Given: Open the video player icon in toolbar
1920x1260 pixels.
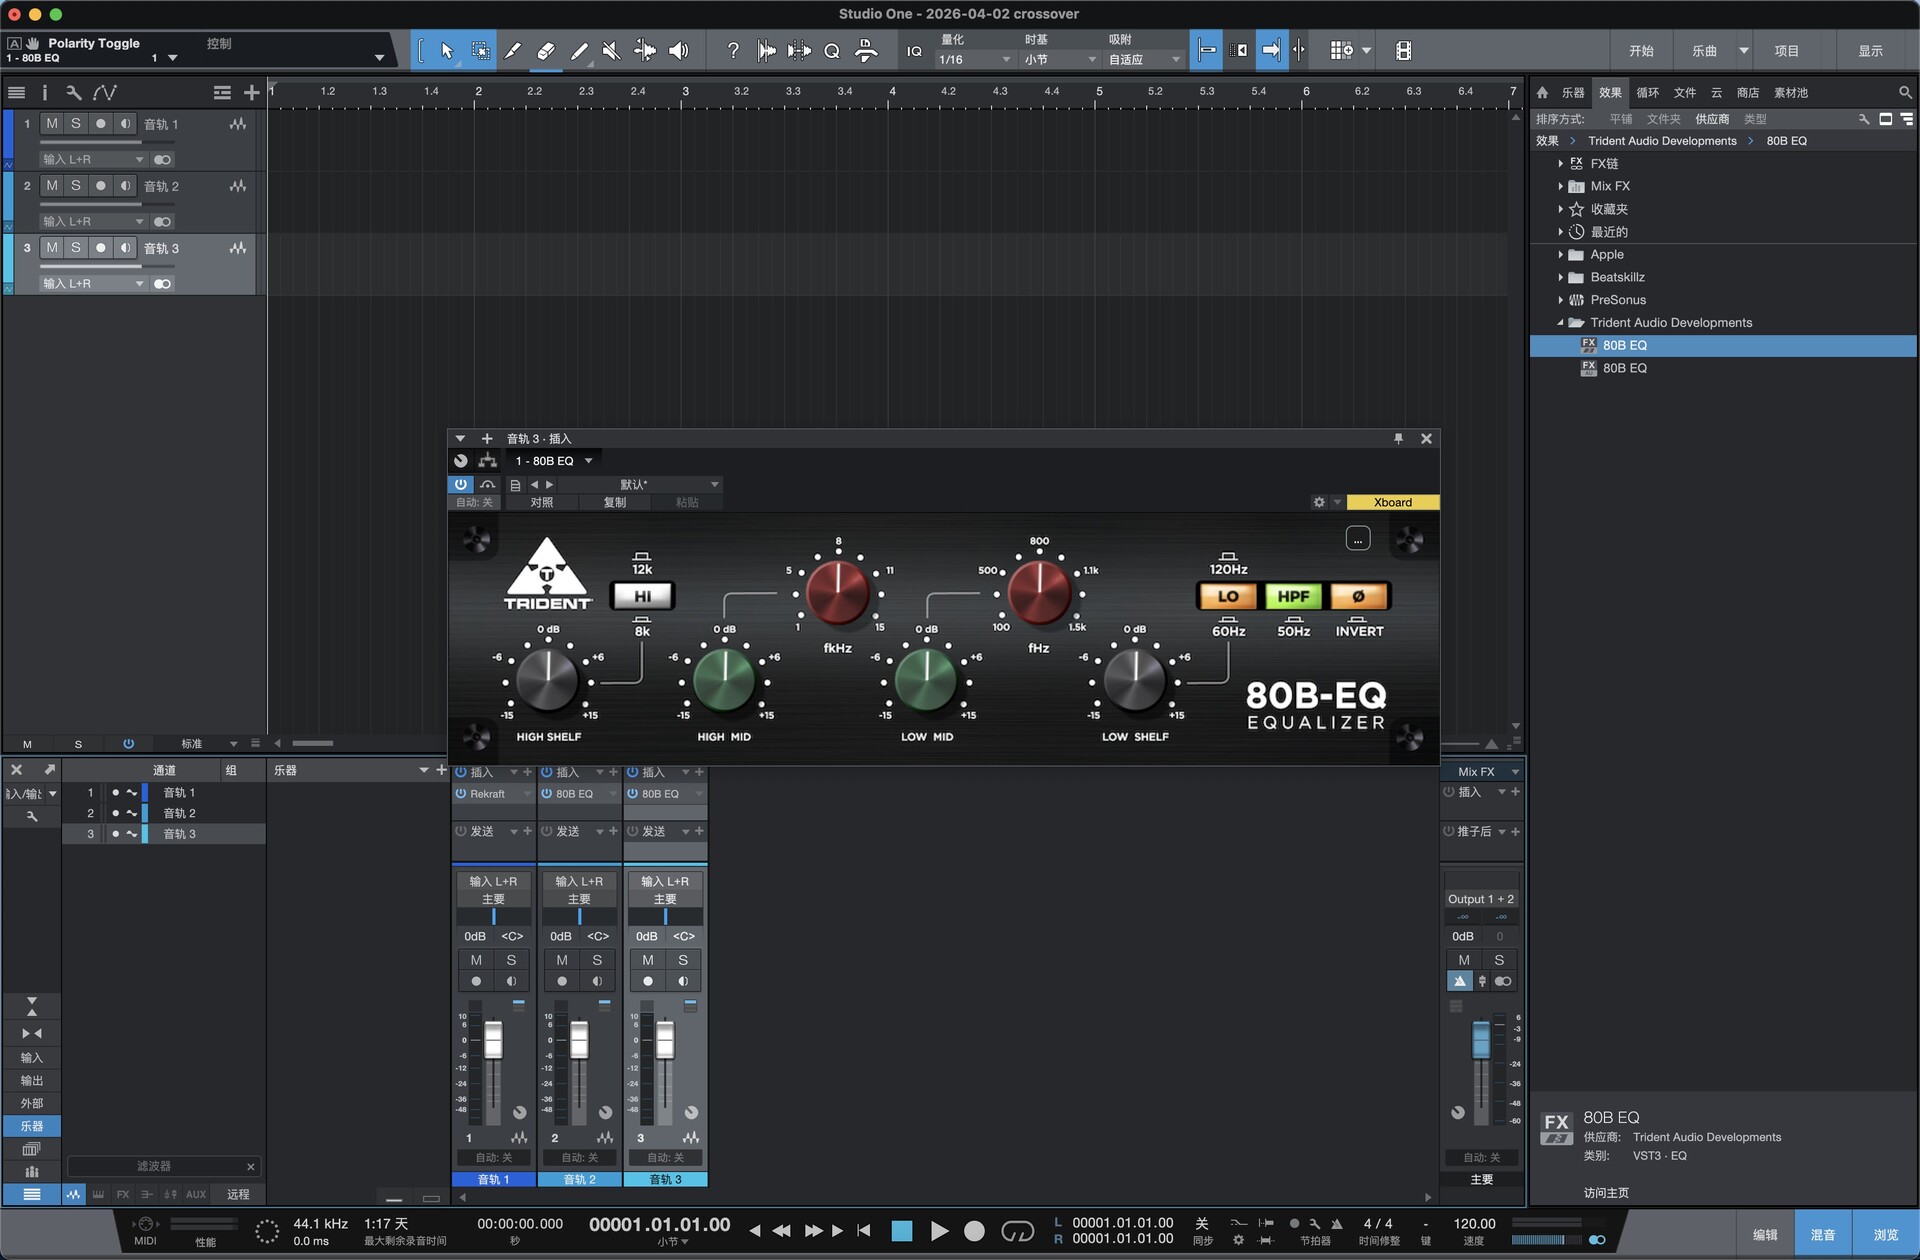Looking at the screenshot, I should click(1403, 50).
